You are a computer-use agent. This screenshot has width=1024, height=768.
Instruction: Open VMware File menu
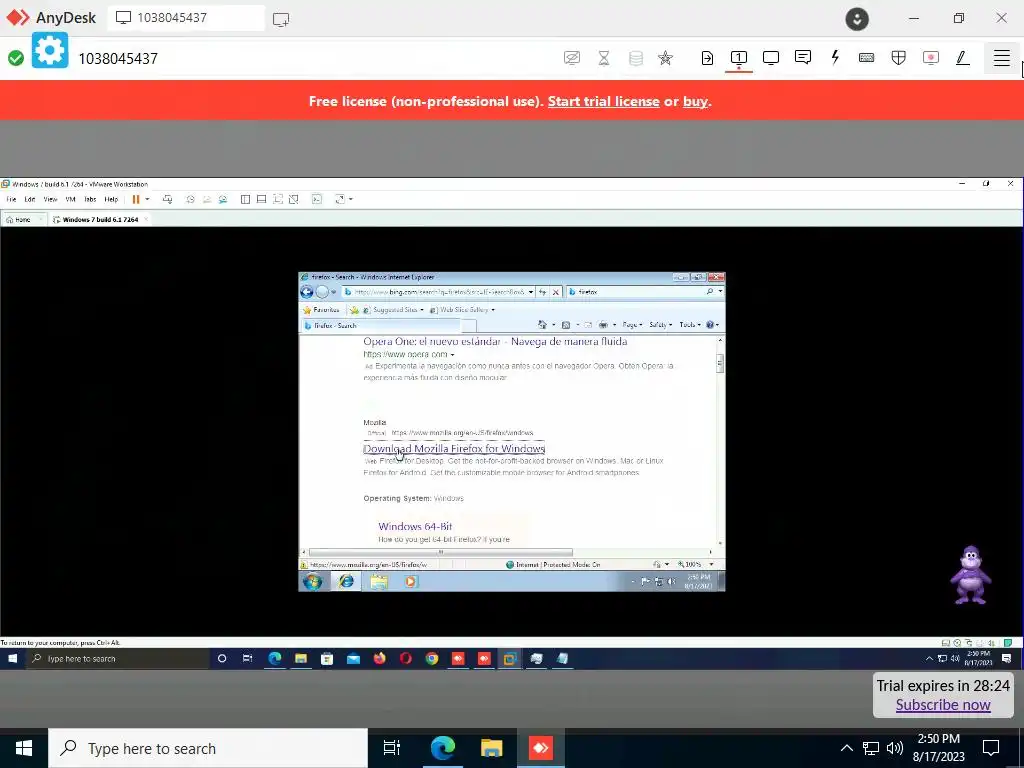tap(11, 199)
